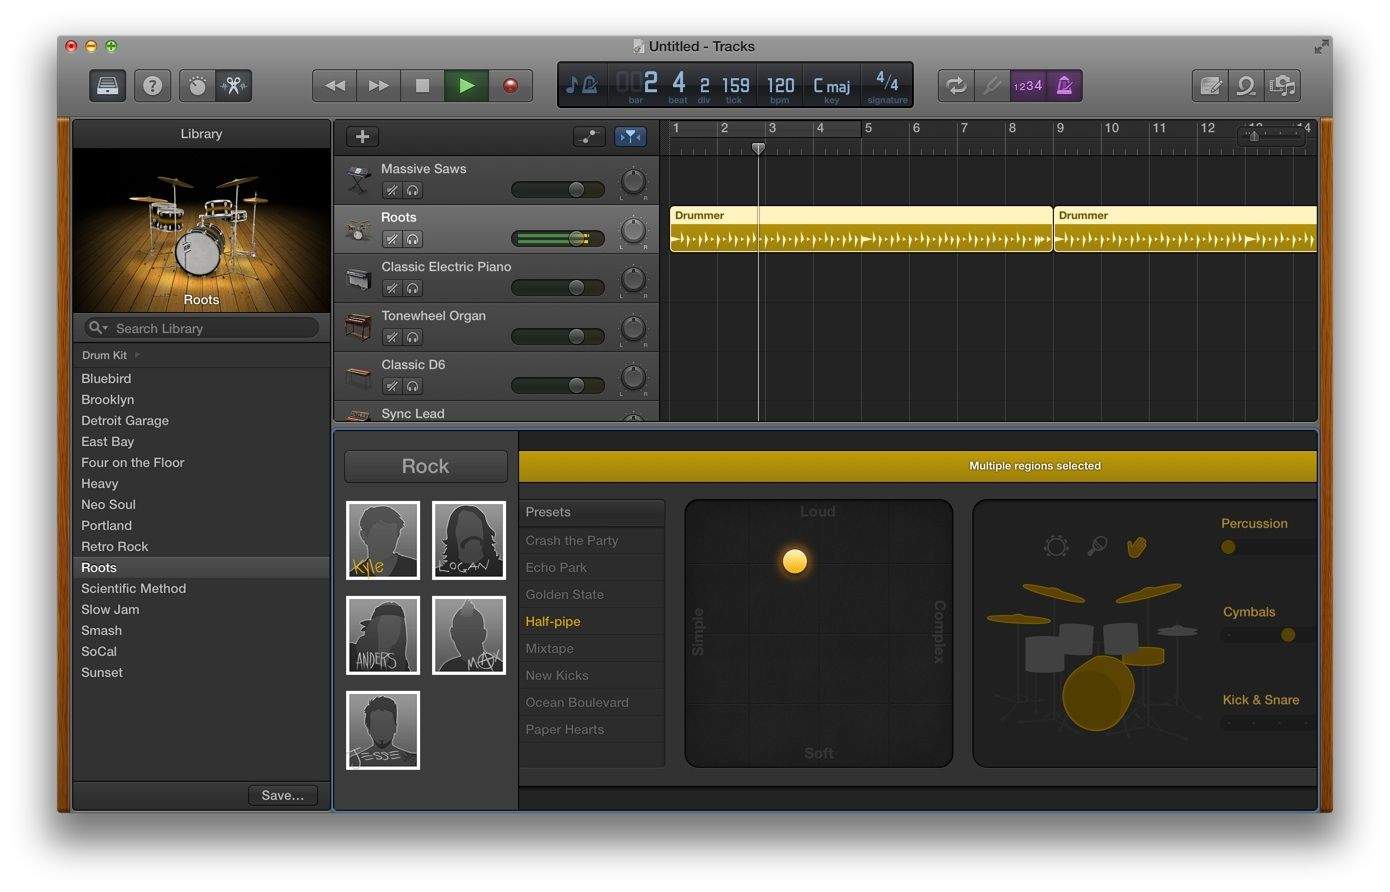This screenshot has width=1390, height=892.
Task: Open the Smart Controls knob button
Action: pos(198,86)
